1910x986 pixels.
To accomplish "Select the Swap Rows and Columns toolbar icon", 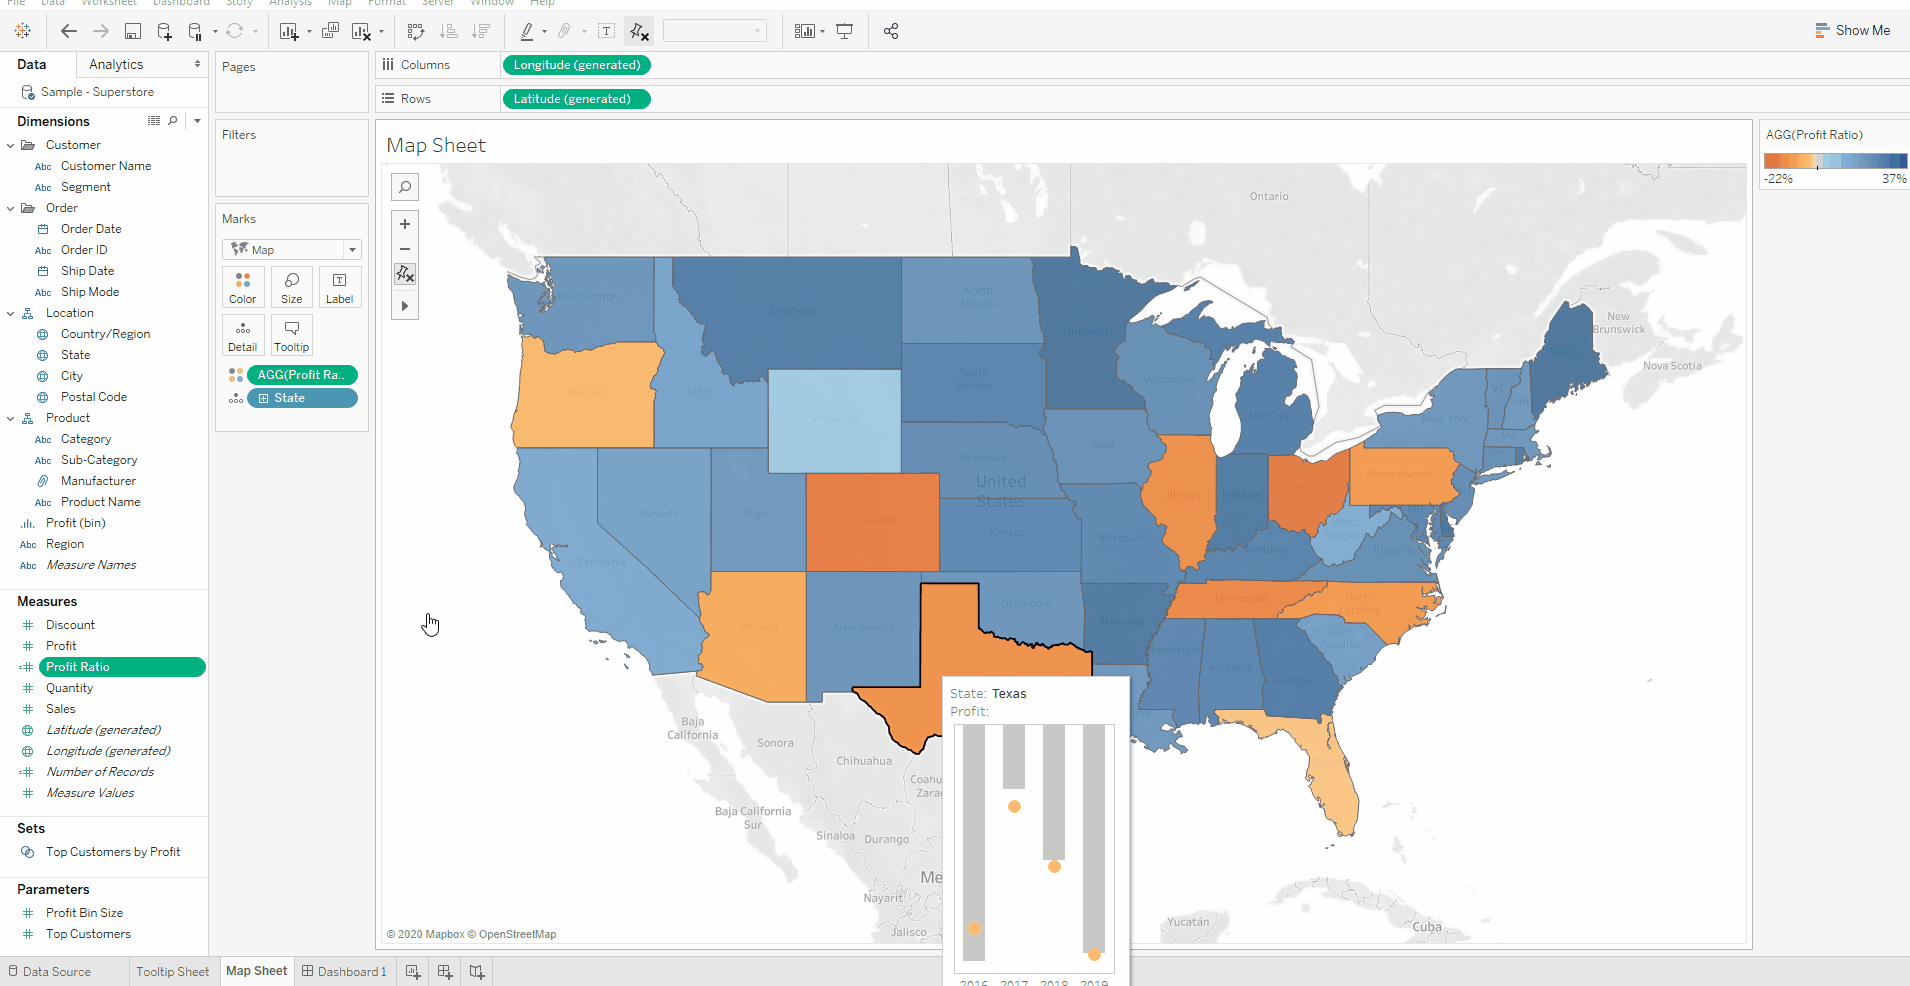I will [x=417, y=31].
